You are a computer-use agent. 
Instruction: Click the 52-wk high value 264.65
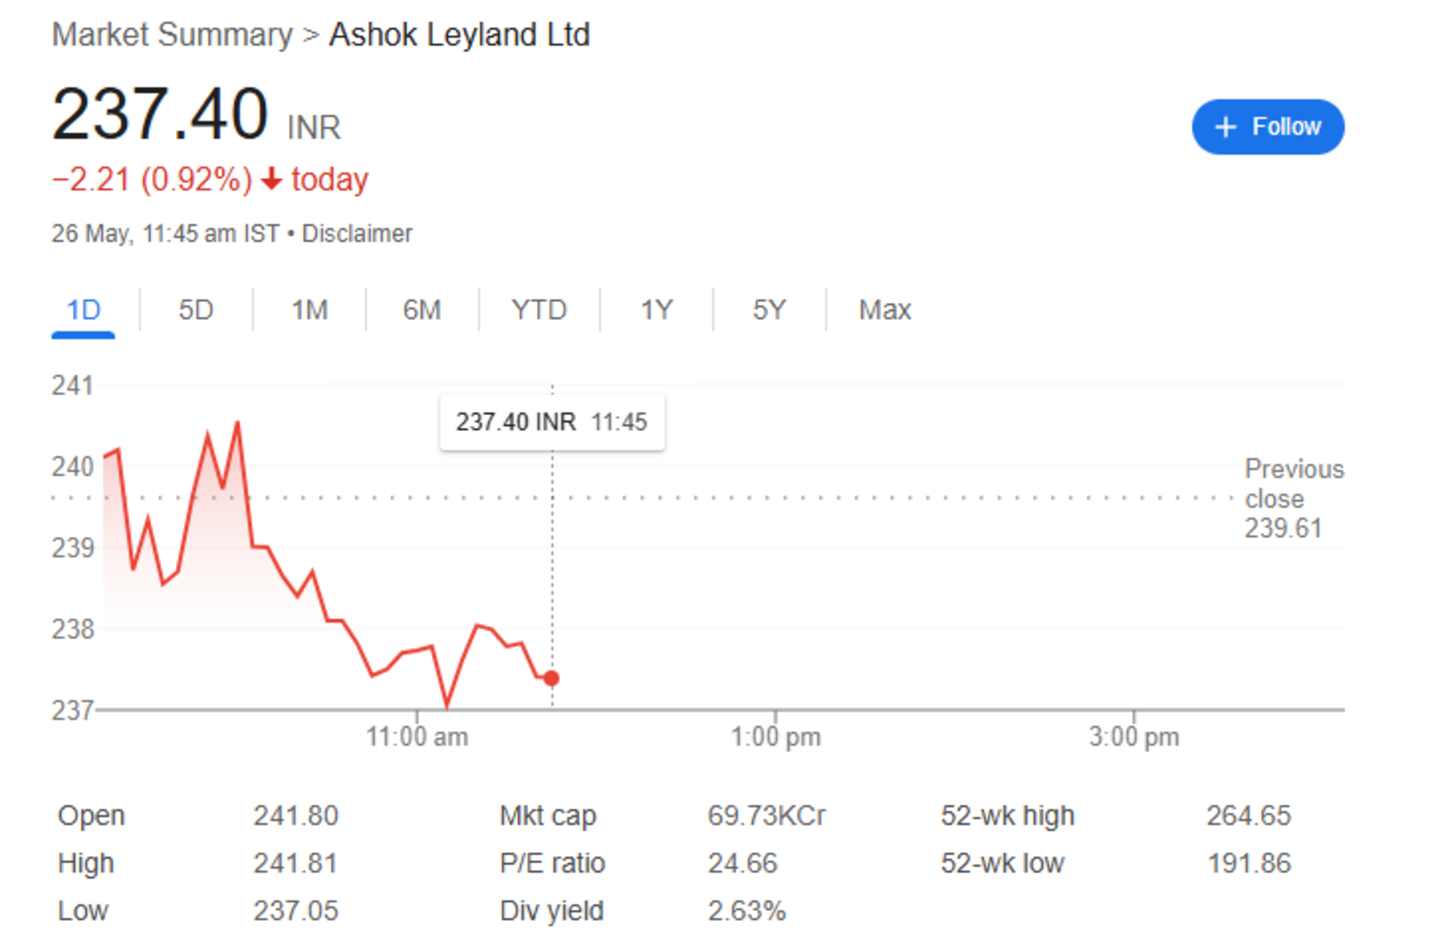coord(1251,816)
